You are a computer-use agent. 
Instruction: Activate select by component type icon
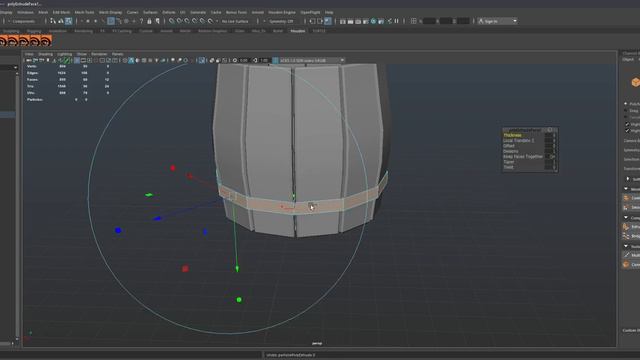68,21
